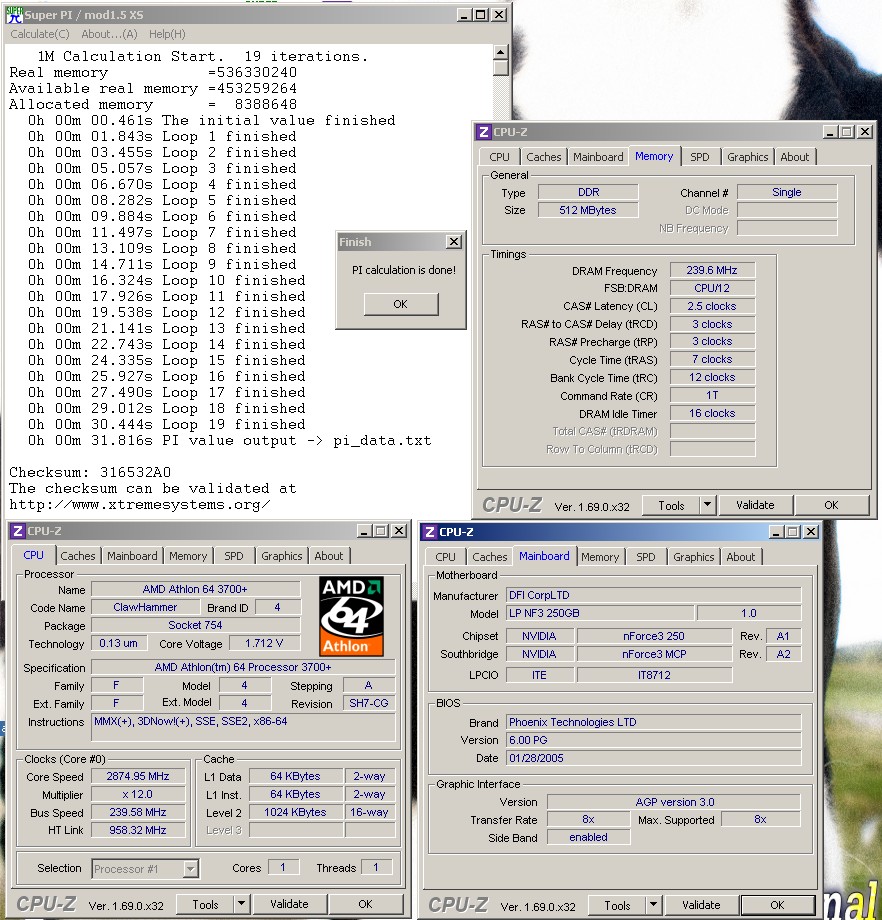Screen dimensions: 882x920
Task: Click the CPU-Z Mainboard window title icon
Action: click(430, 532)
